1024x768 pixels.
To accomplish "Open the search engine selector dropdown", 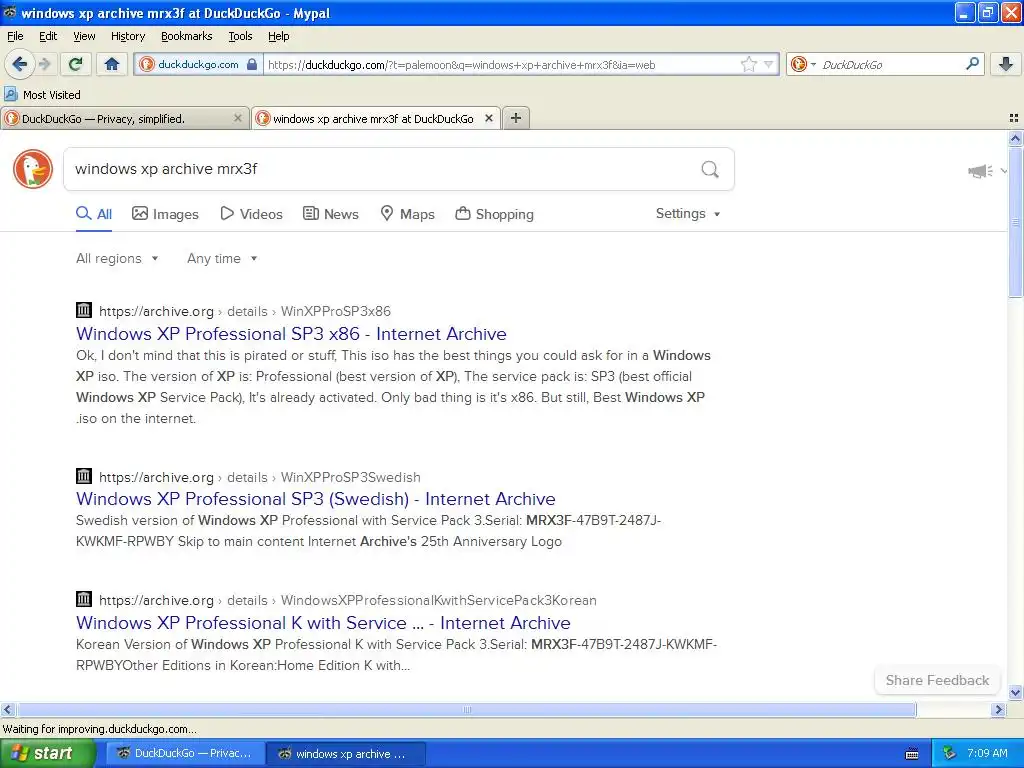I will [803, 64].
